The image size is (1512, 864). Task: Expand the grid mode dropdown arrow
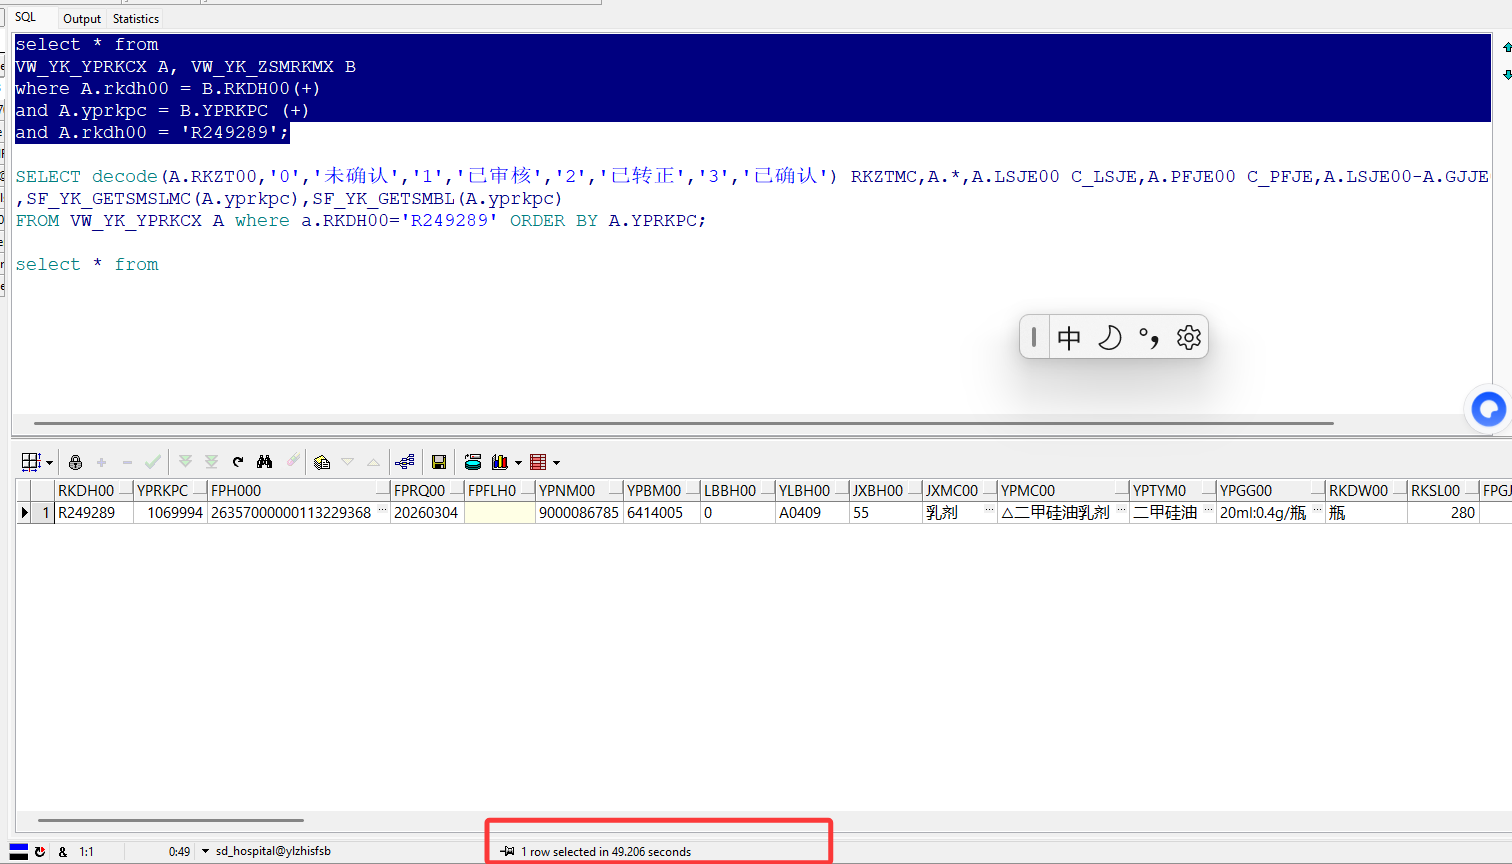[x=49, y=463]
